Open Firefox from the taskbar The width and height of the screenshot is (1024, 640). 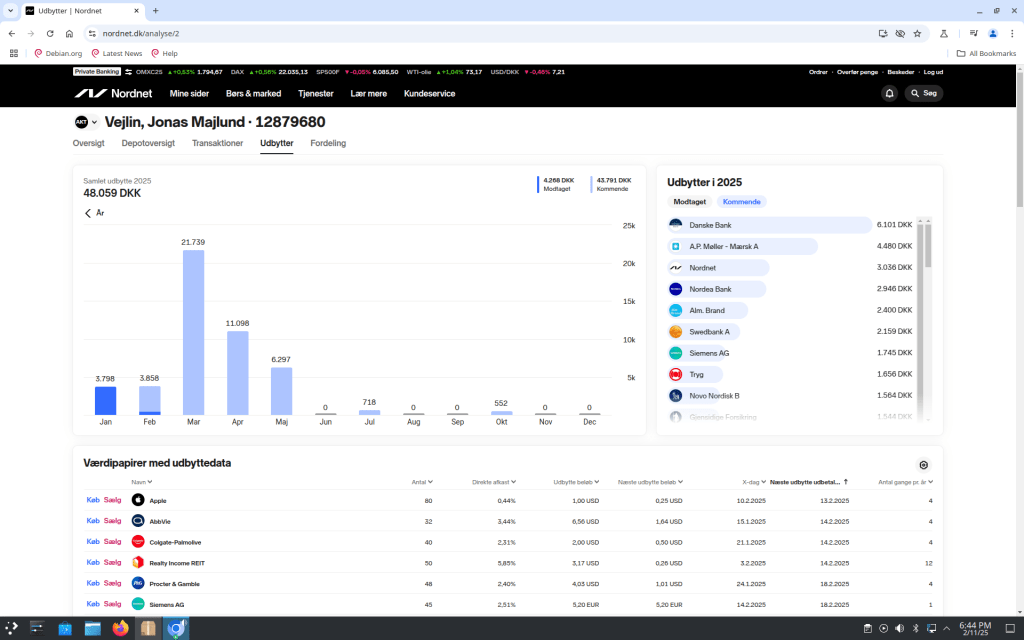(121, 628)
